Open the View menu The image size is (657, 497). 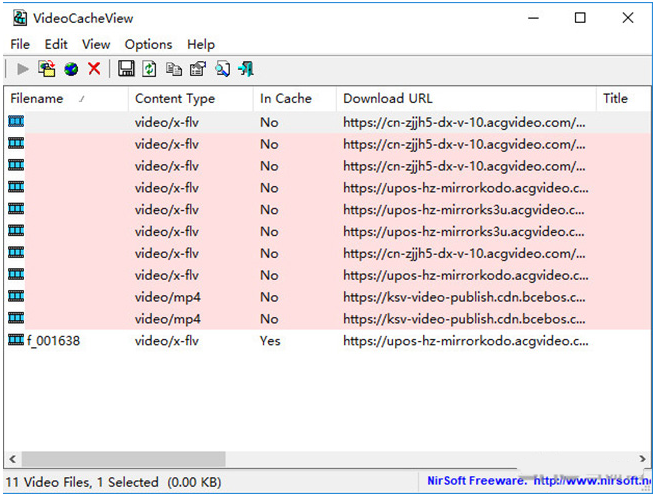(x=96, y=44)
